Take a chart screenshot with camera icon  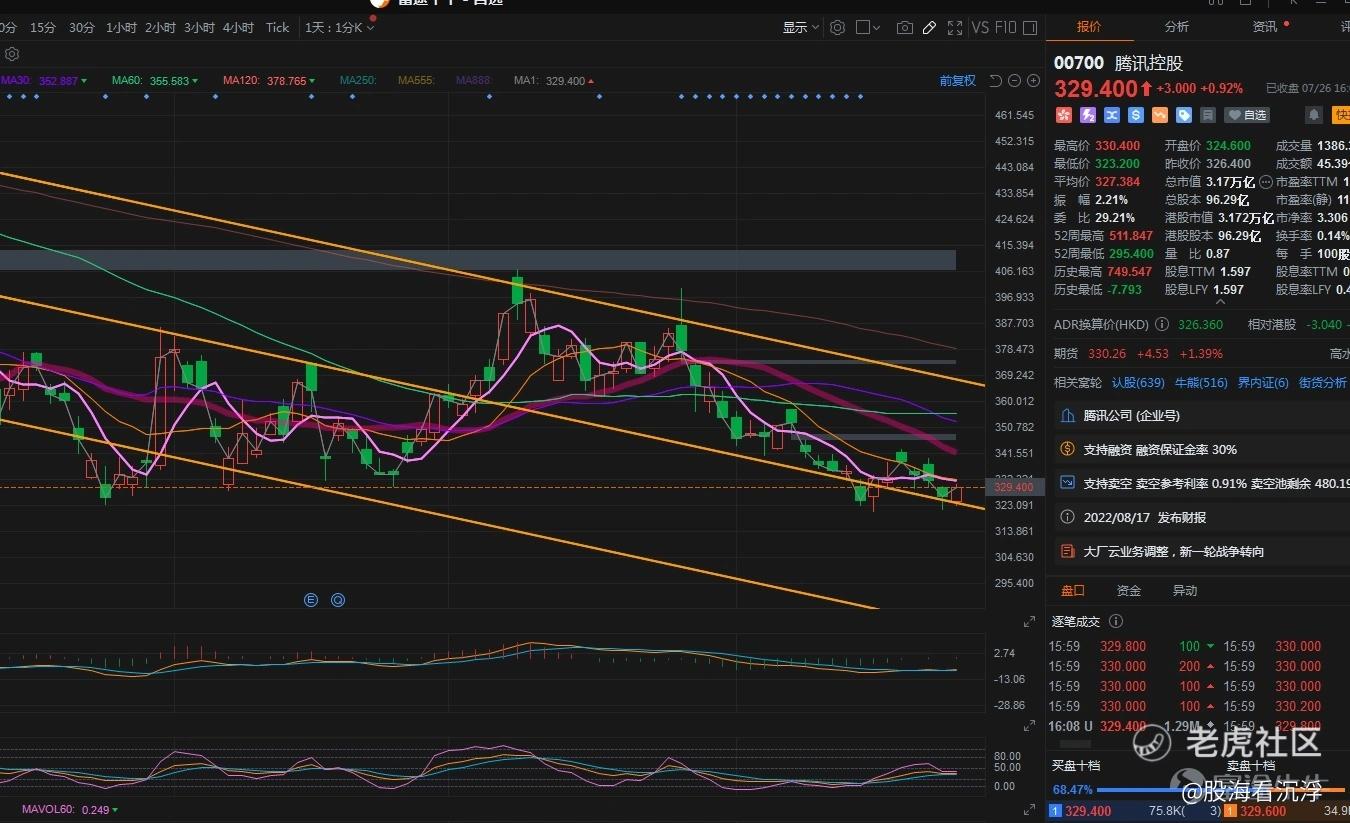904,28
